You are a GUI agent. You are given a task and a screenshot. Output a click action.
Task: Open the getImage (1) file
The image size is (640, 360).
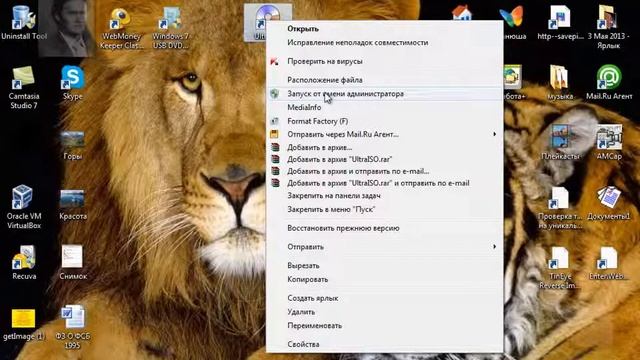pos(24,324)
